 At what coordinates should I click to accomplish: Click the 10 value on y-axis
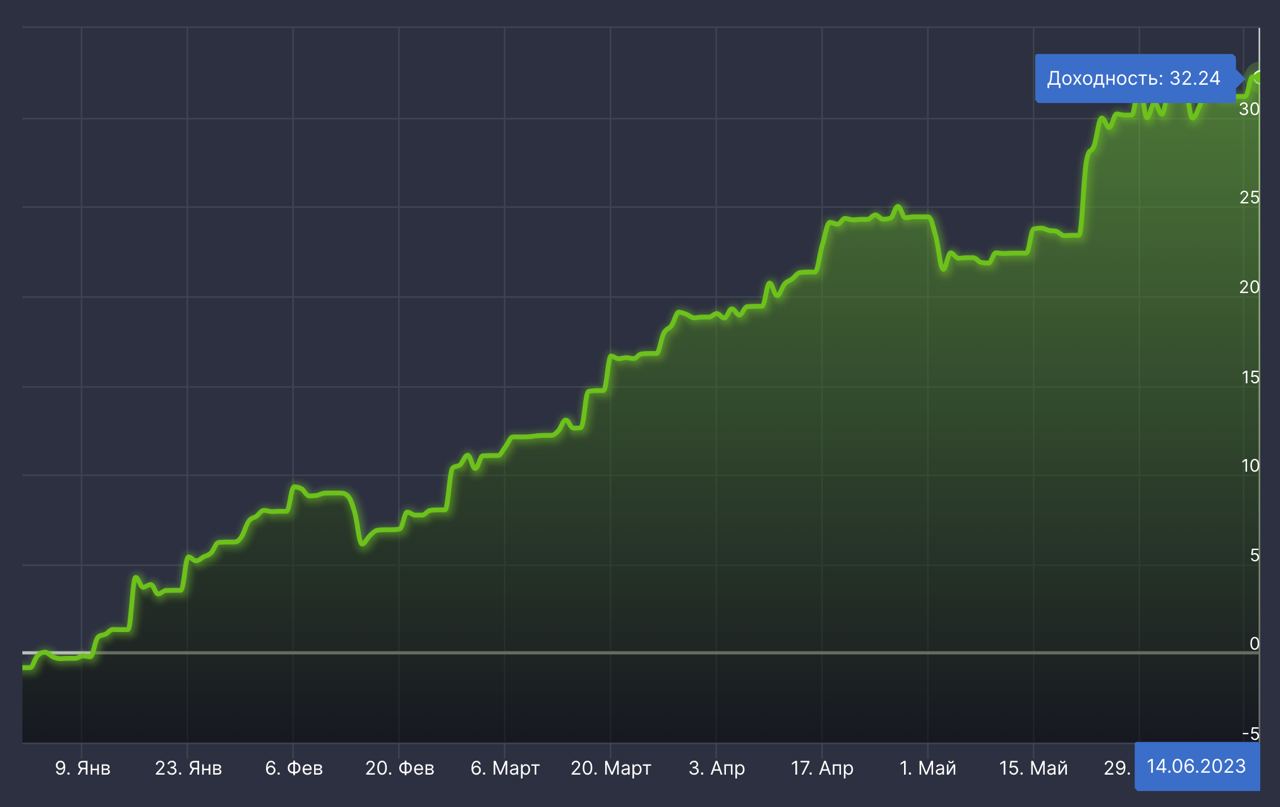click(x=1249, y=466)
